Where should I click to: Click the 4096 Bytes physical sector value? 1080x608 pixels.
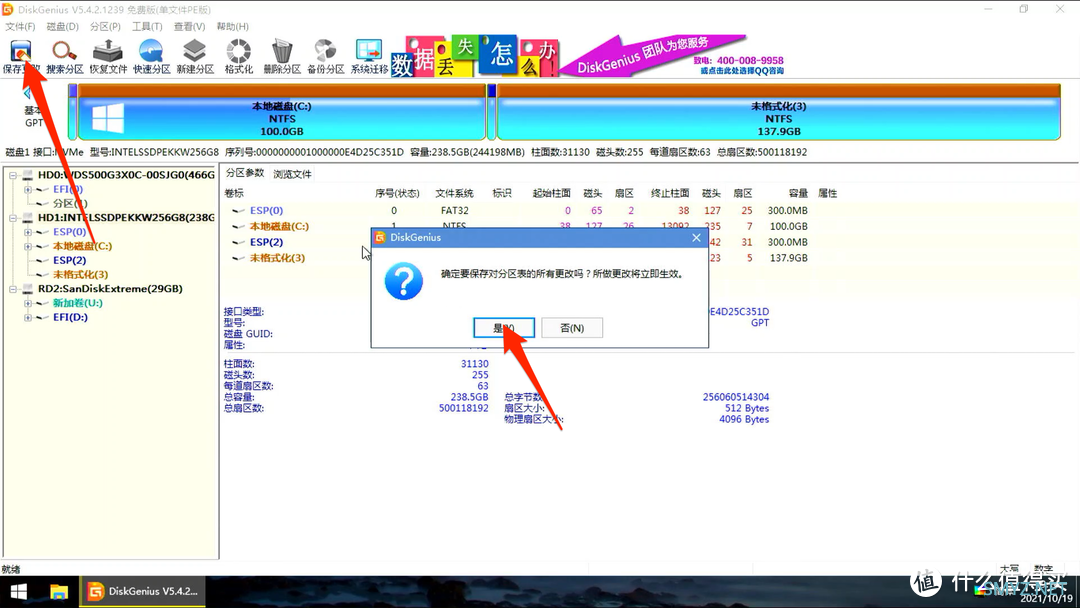[x=744, y=419]
